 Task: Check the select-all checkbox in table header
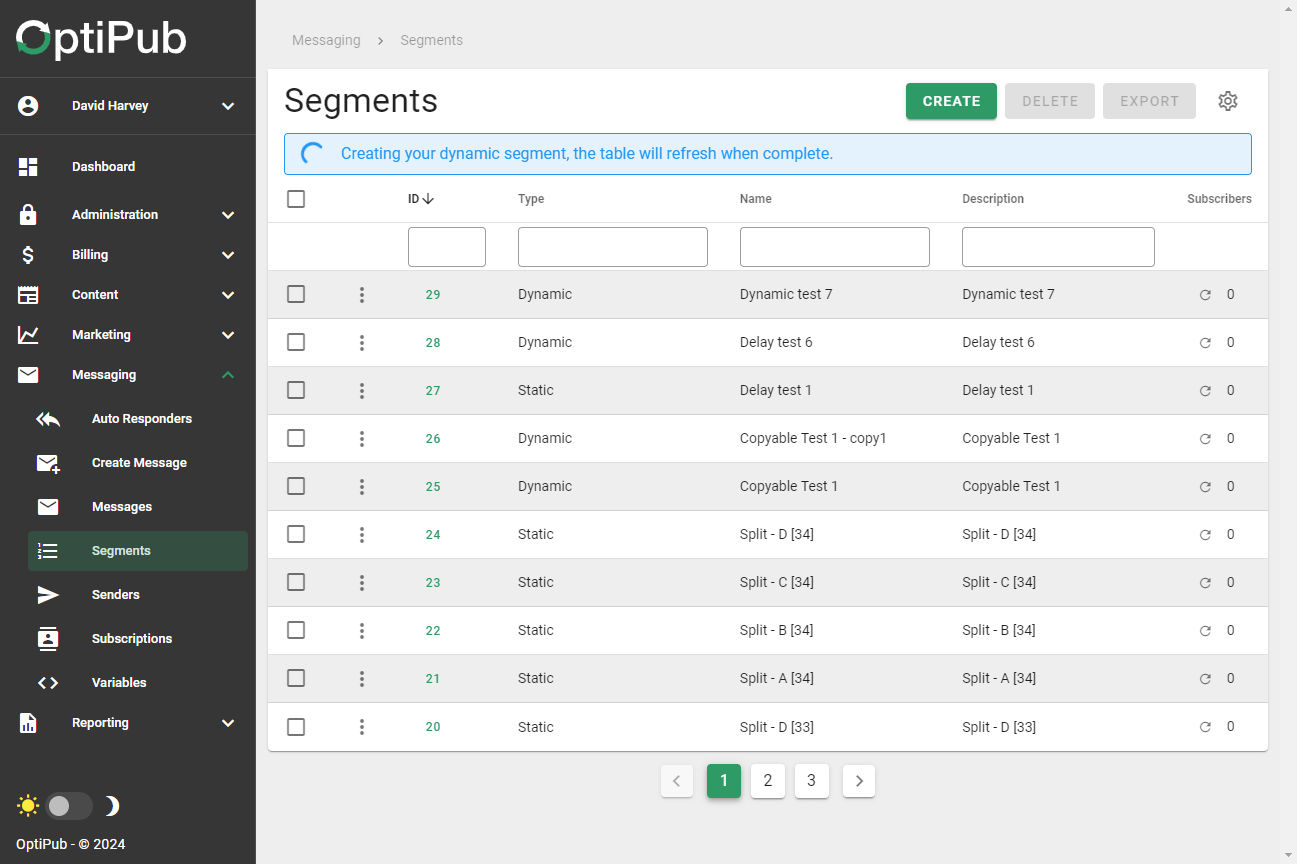(296, 199)
